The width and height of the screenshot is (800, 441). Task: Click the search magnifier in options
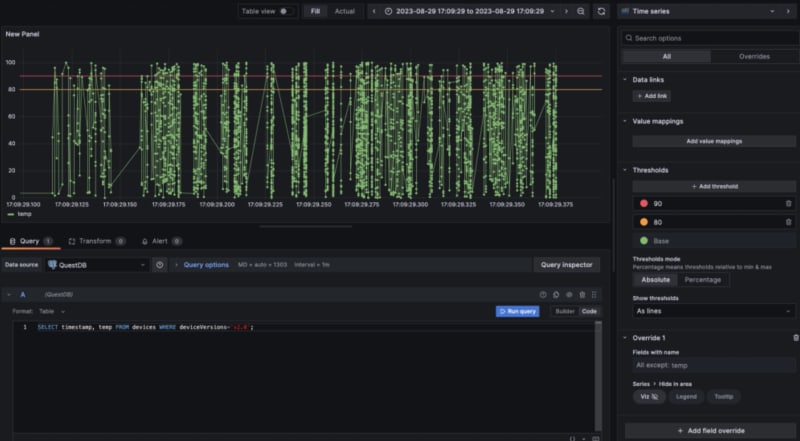[x=629, y=38]
